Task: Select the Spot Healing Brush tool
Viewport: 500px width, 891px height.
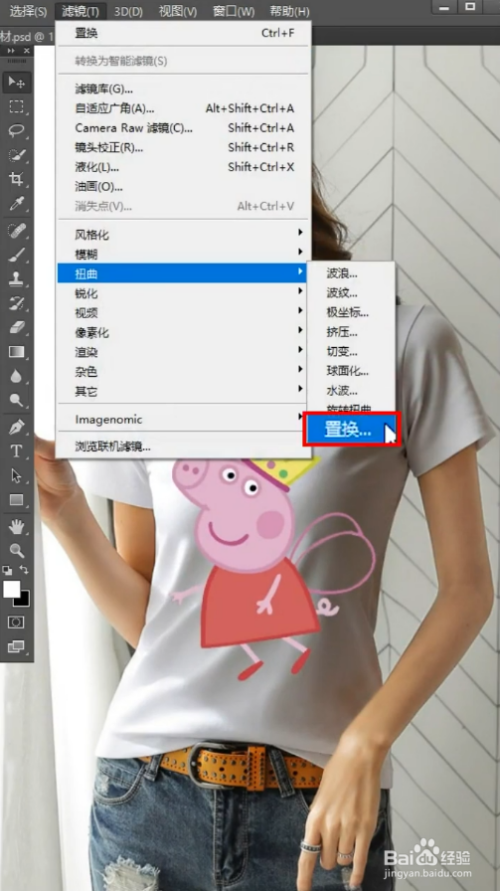Action: point(16,231)
